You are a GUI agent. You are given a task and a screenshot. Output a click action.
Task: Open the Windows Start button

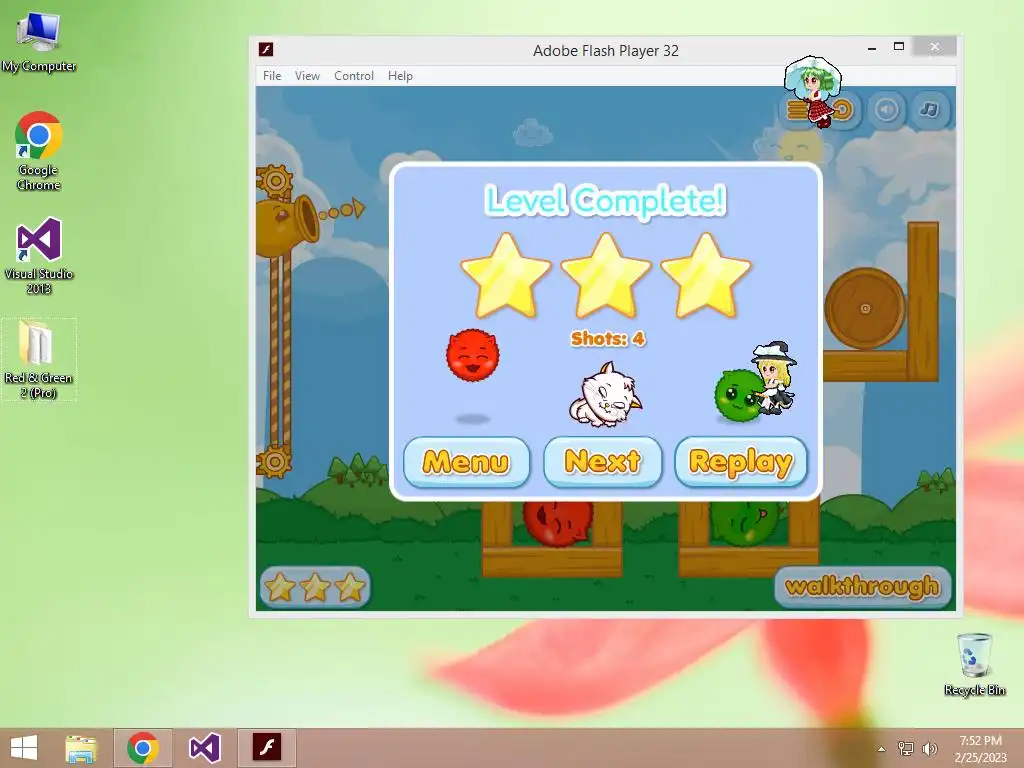tap(24, 748)
